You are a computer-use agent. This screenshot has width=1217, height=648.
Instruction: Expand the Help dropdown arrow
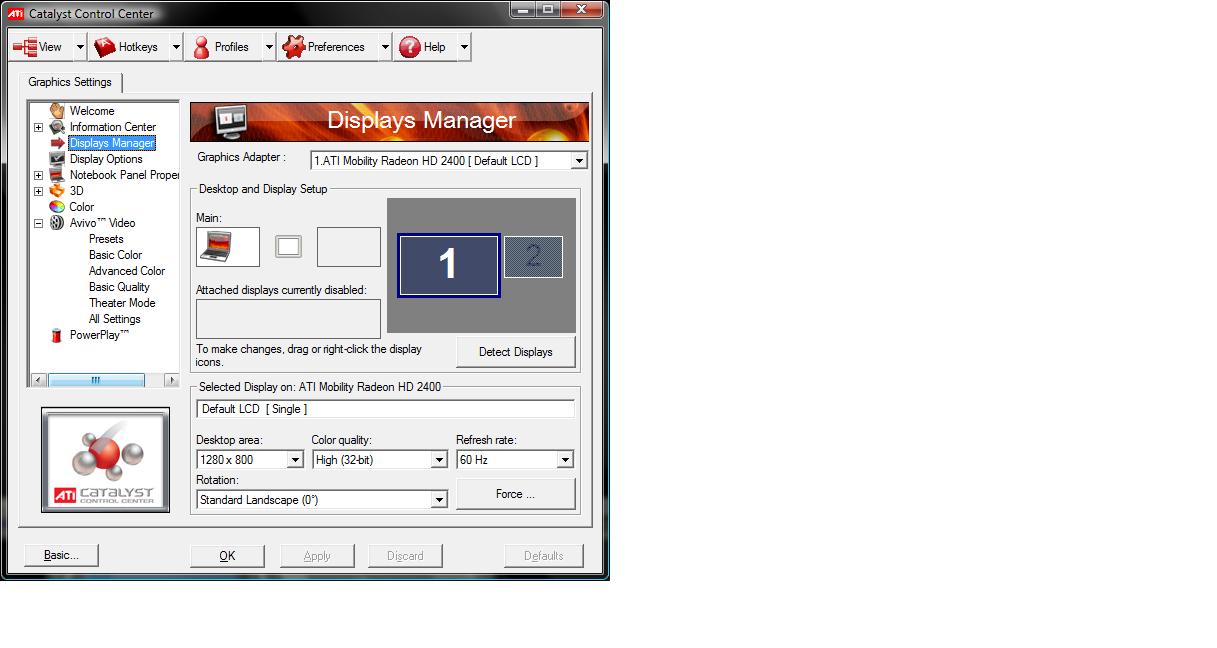click(x=464, y=47)
